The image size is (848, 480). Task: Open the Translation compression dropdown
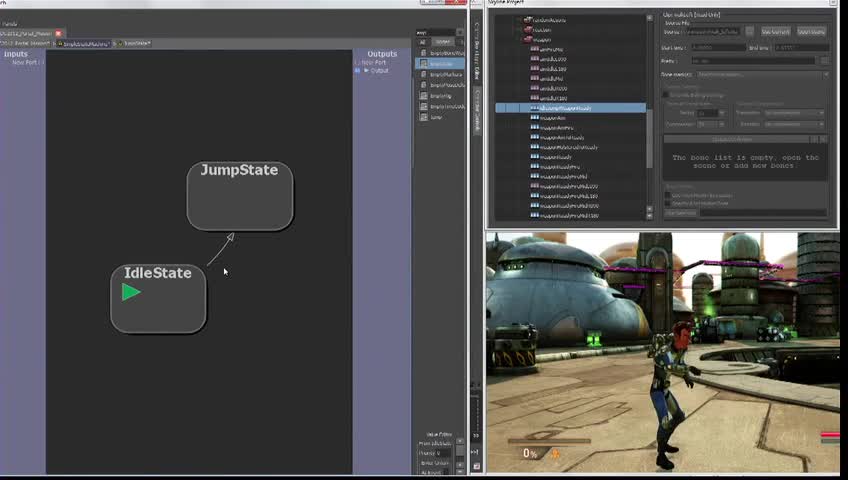tap(794, 113)
